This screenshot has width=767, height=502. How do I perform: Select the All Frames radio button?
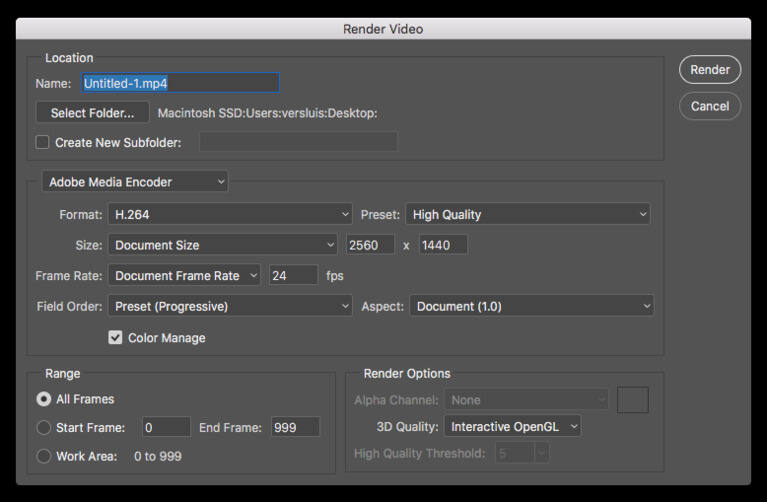point(44,399)
